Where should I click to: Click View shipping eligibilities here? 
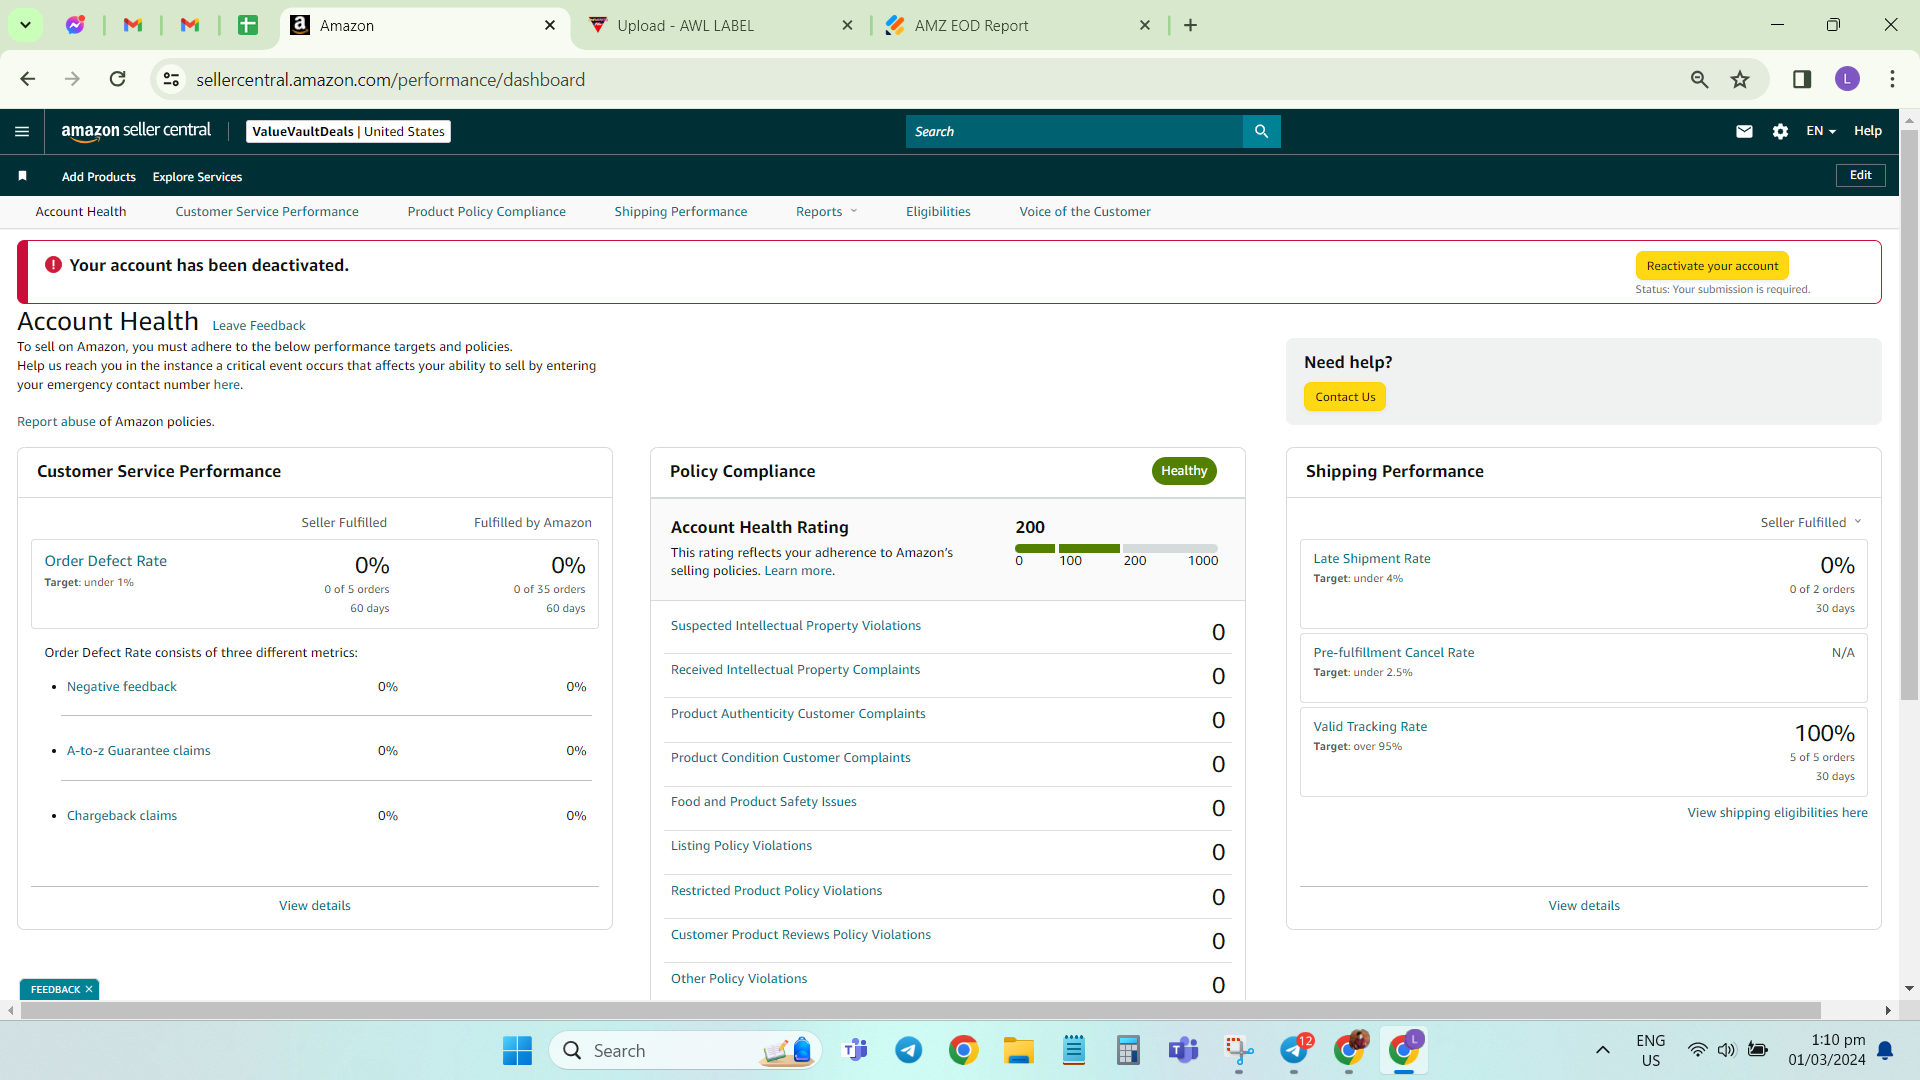point(1777,812)
